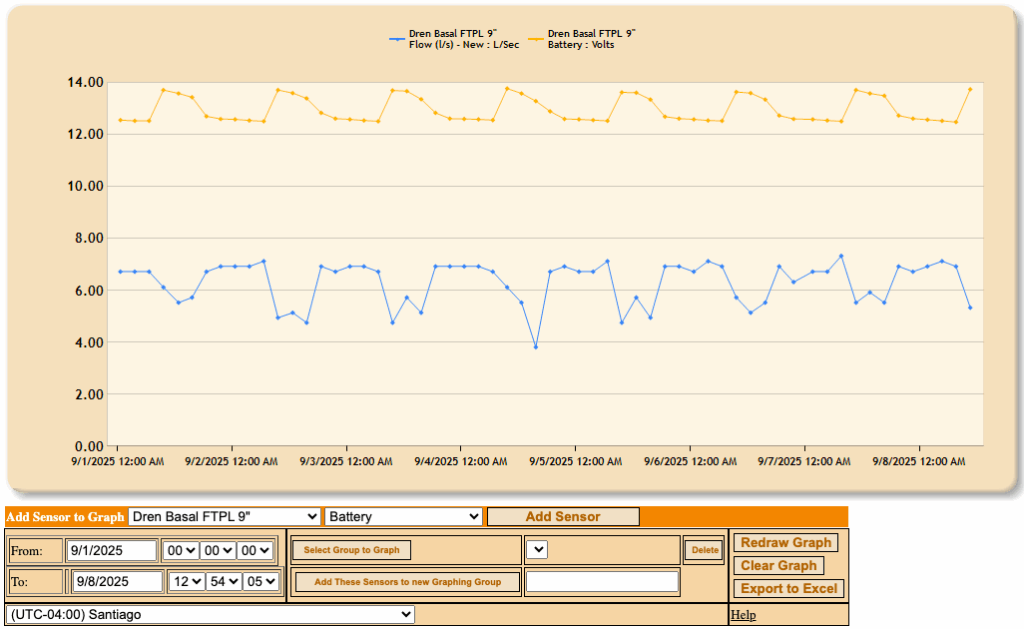Open the From seconds dropdown
Screen dimensions: 1024x629
pos(256,550)
